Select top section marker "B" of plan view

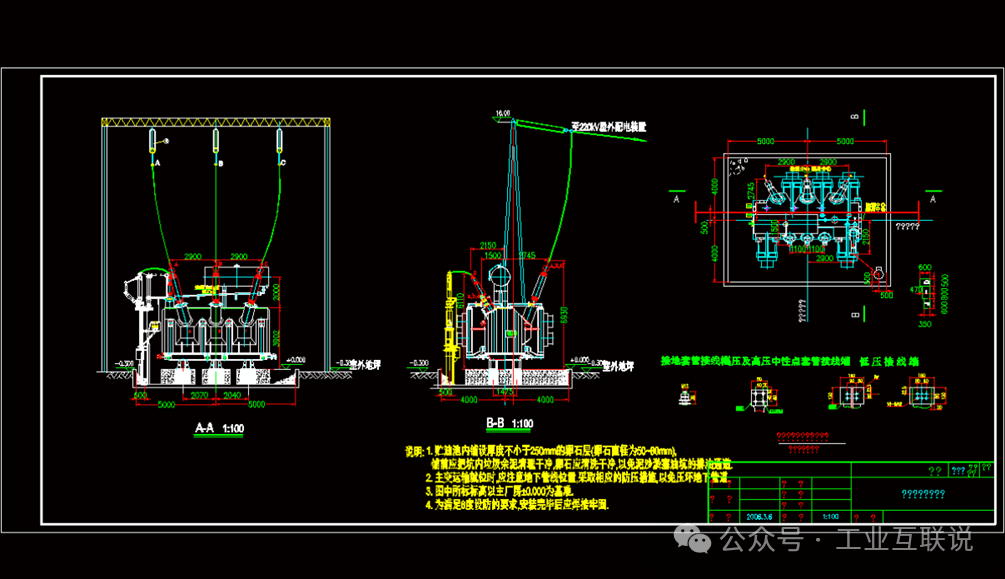(x=854, y=117)
